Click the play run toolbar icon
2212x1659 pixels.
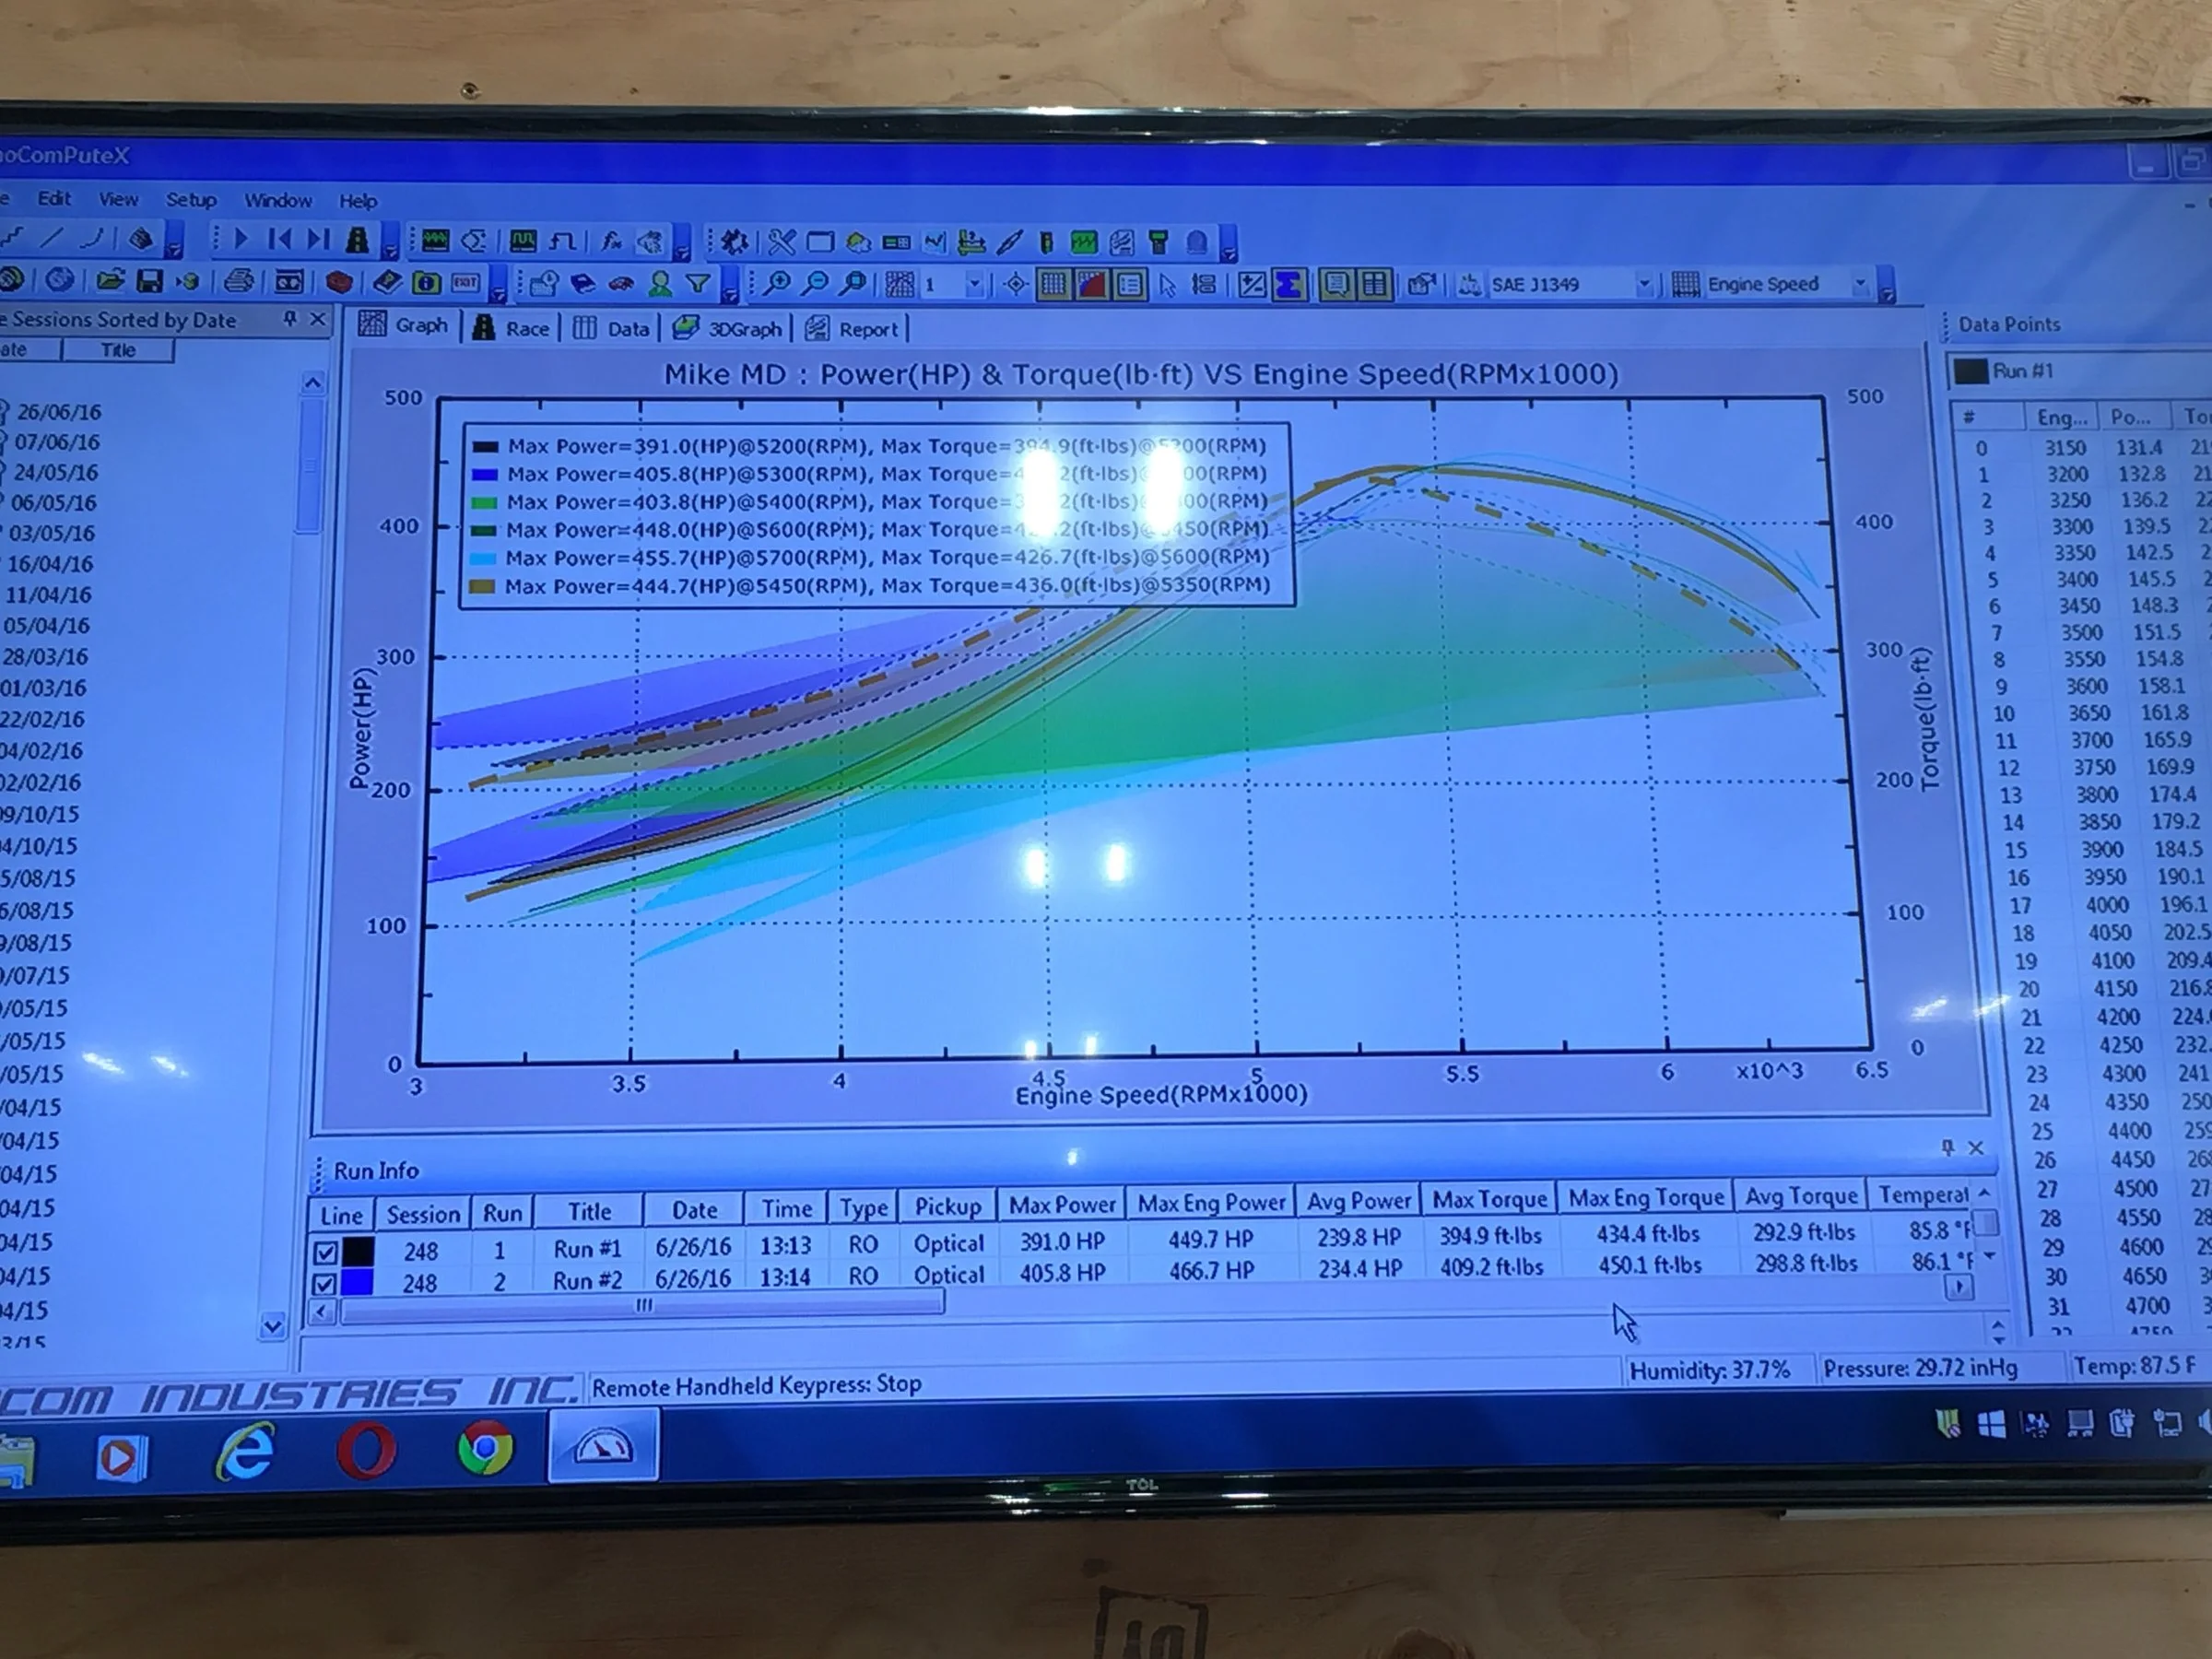[240, 239]
